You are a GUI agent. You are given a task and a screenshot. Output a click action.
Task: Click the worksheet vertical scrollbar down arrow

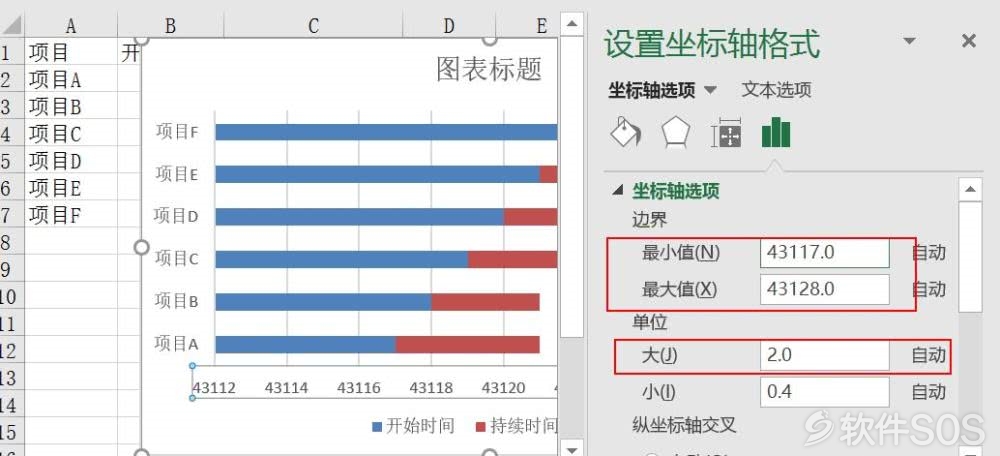tap(571, 448)
